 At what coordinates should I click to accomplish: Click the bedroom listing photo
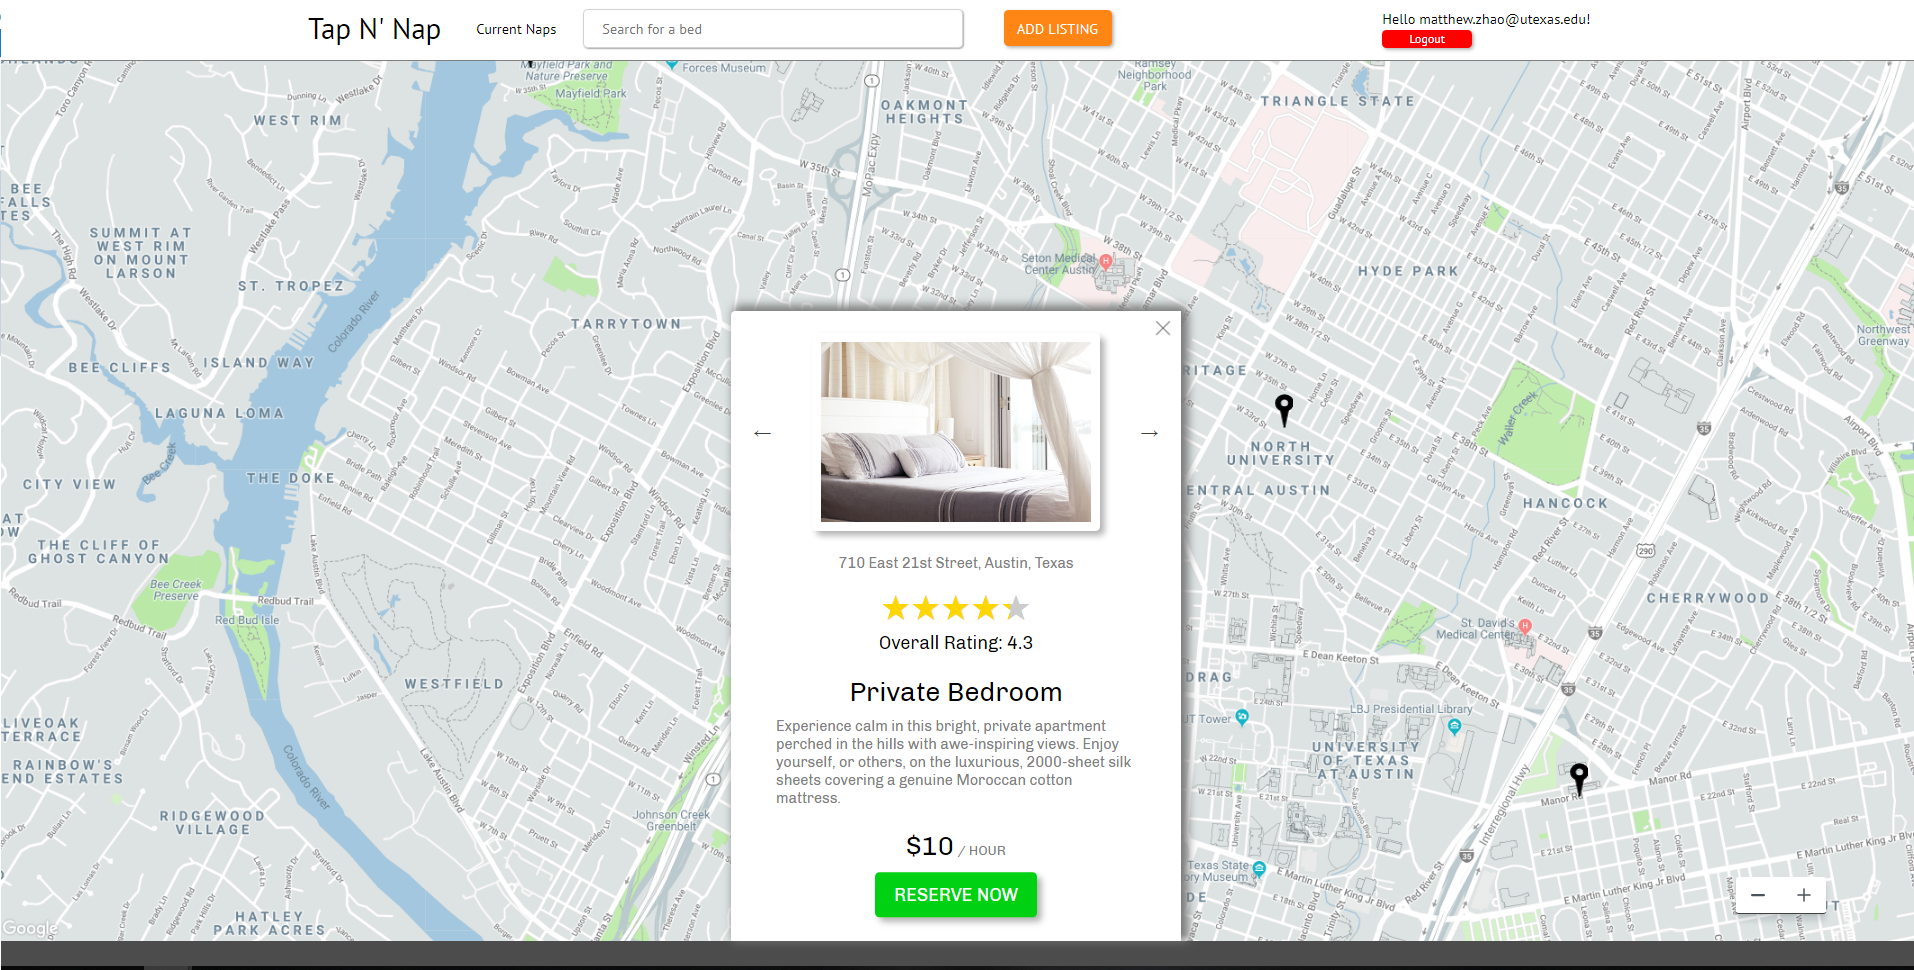pyautogui.click(x=956, y=432)
